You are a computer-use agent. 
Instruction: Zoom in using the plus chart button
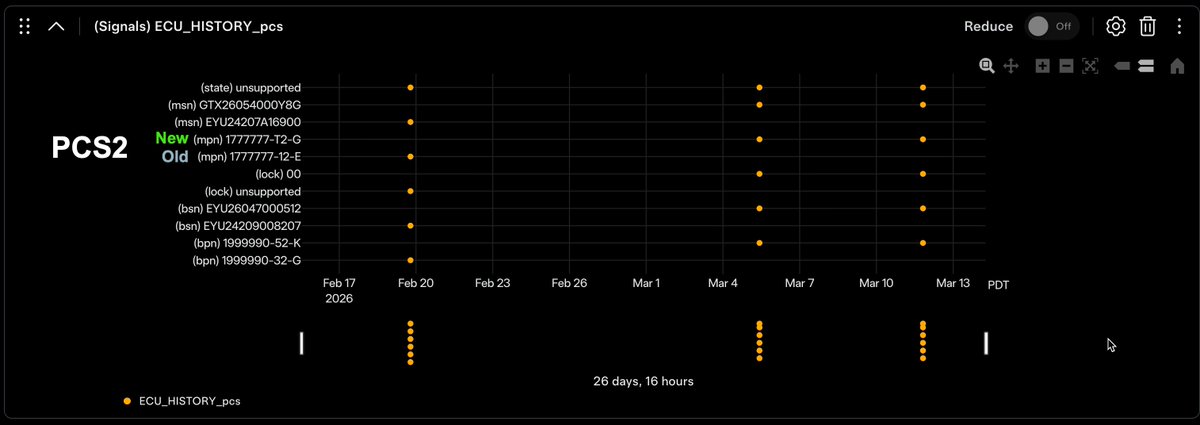(x=1043, y=66)
